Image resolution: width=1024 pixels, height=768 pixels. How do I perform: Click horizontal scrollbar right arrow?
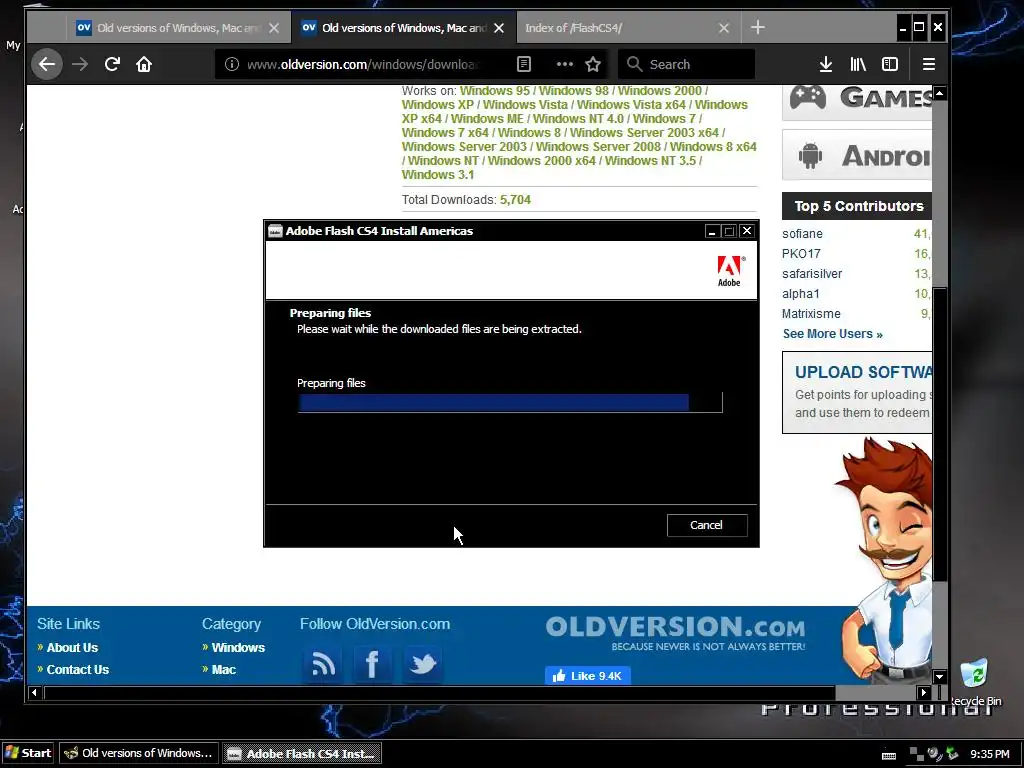[923, 692]
